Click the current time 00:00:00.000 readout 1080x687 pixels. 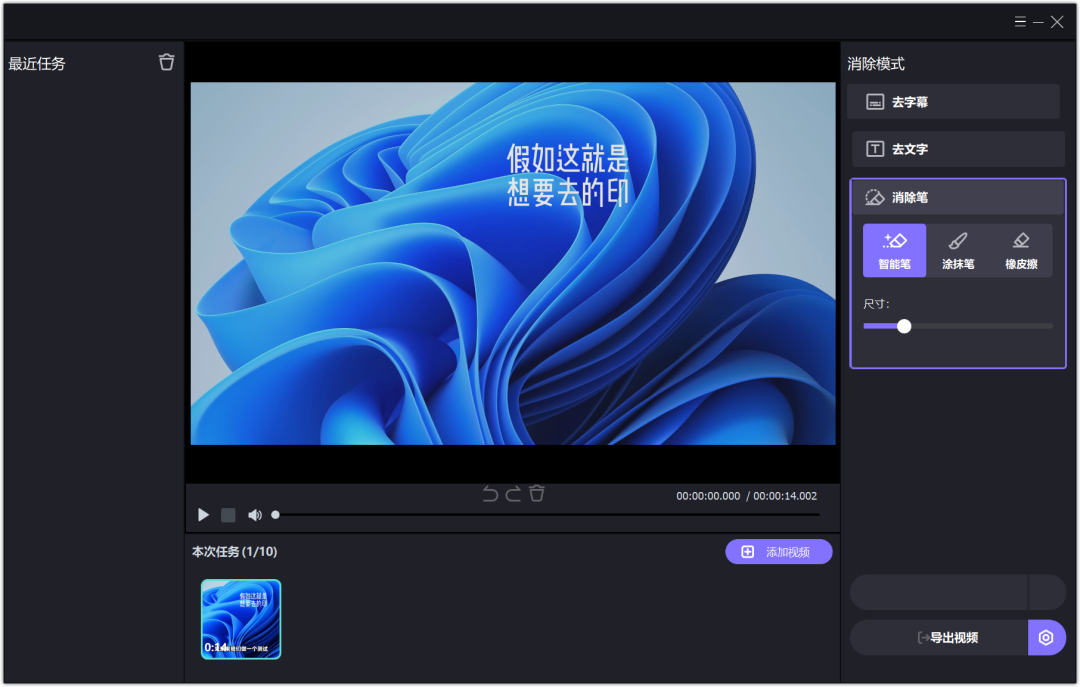tap(708, 496)
